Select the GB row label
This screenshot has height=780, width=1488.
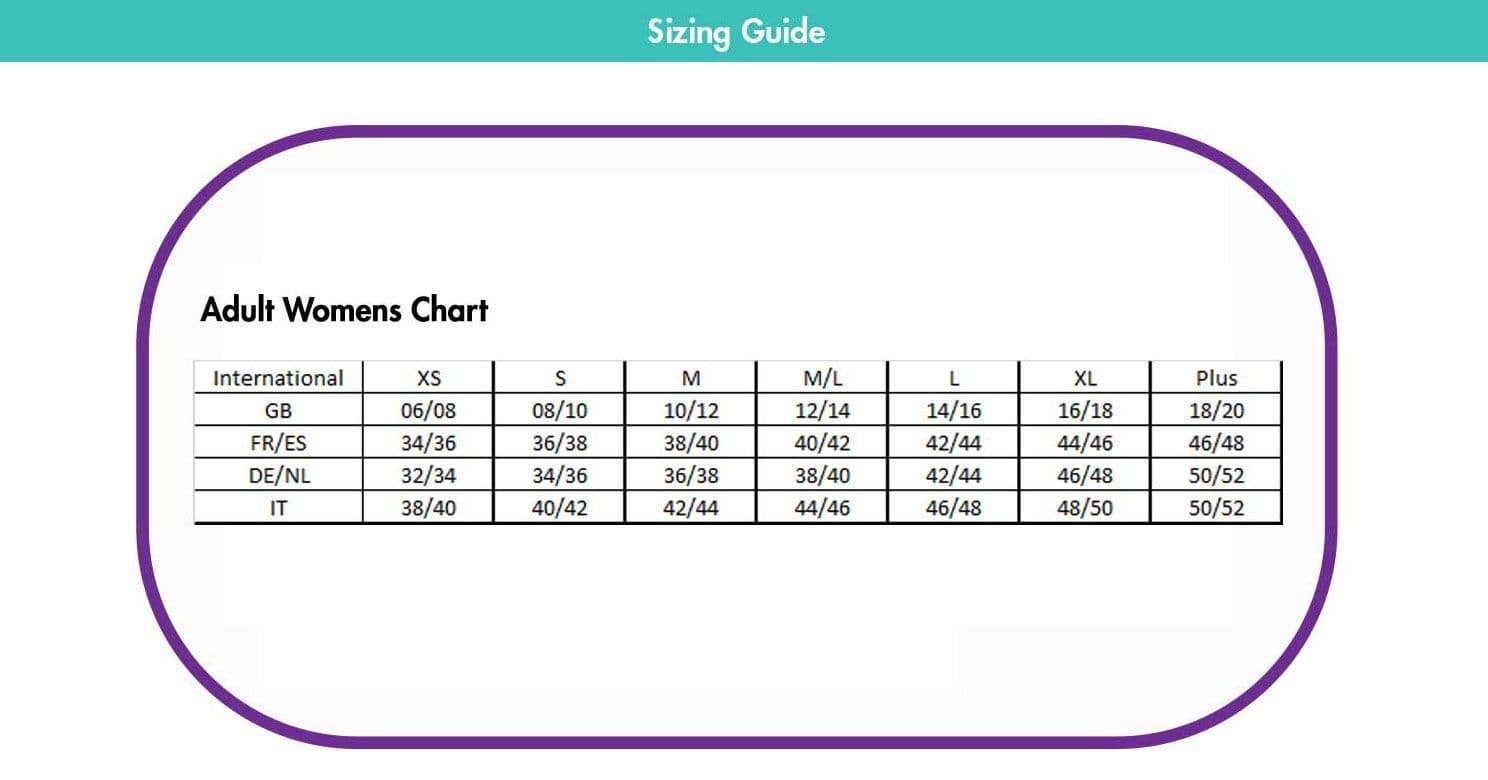[278, 410]
